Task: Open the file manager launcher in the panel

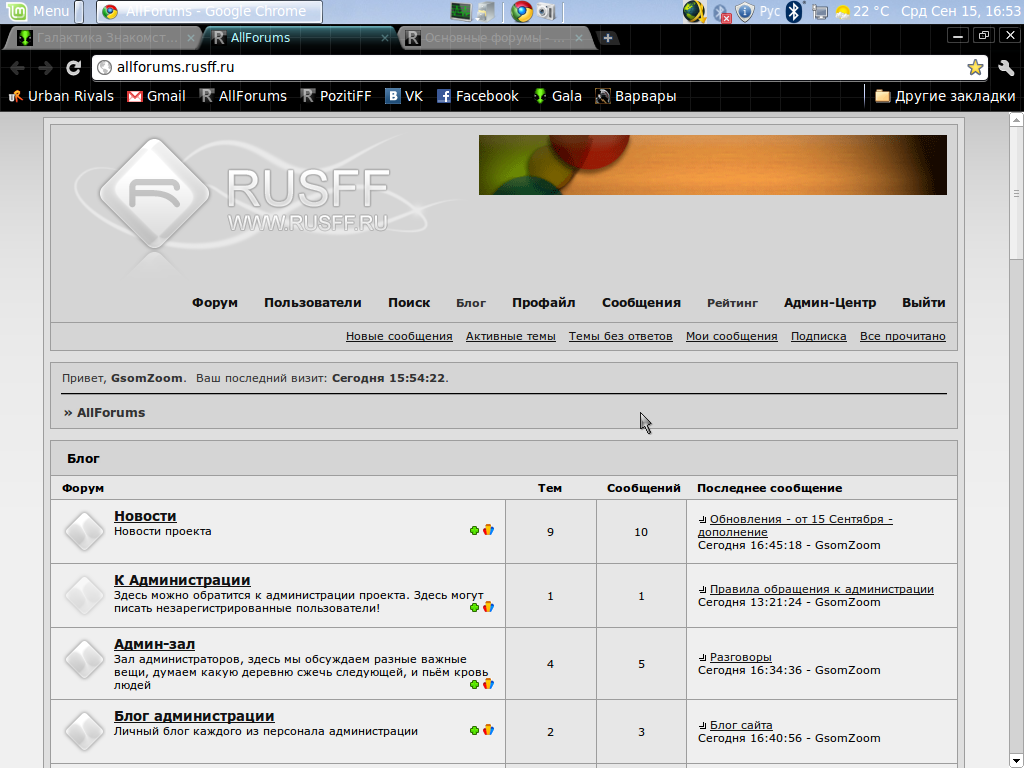Action: coord(486,11)
